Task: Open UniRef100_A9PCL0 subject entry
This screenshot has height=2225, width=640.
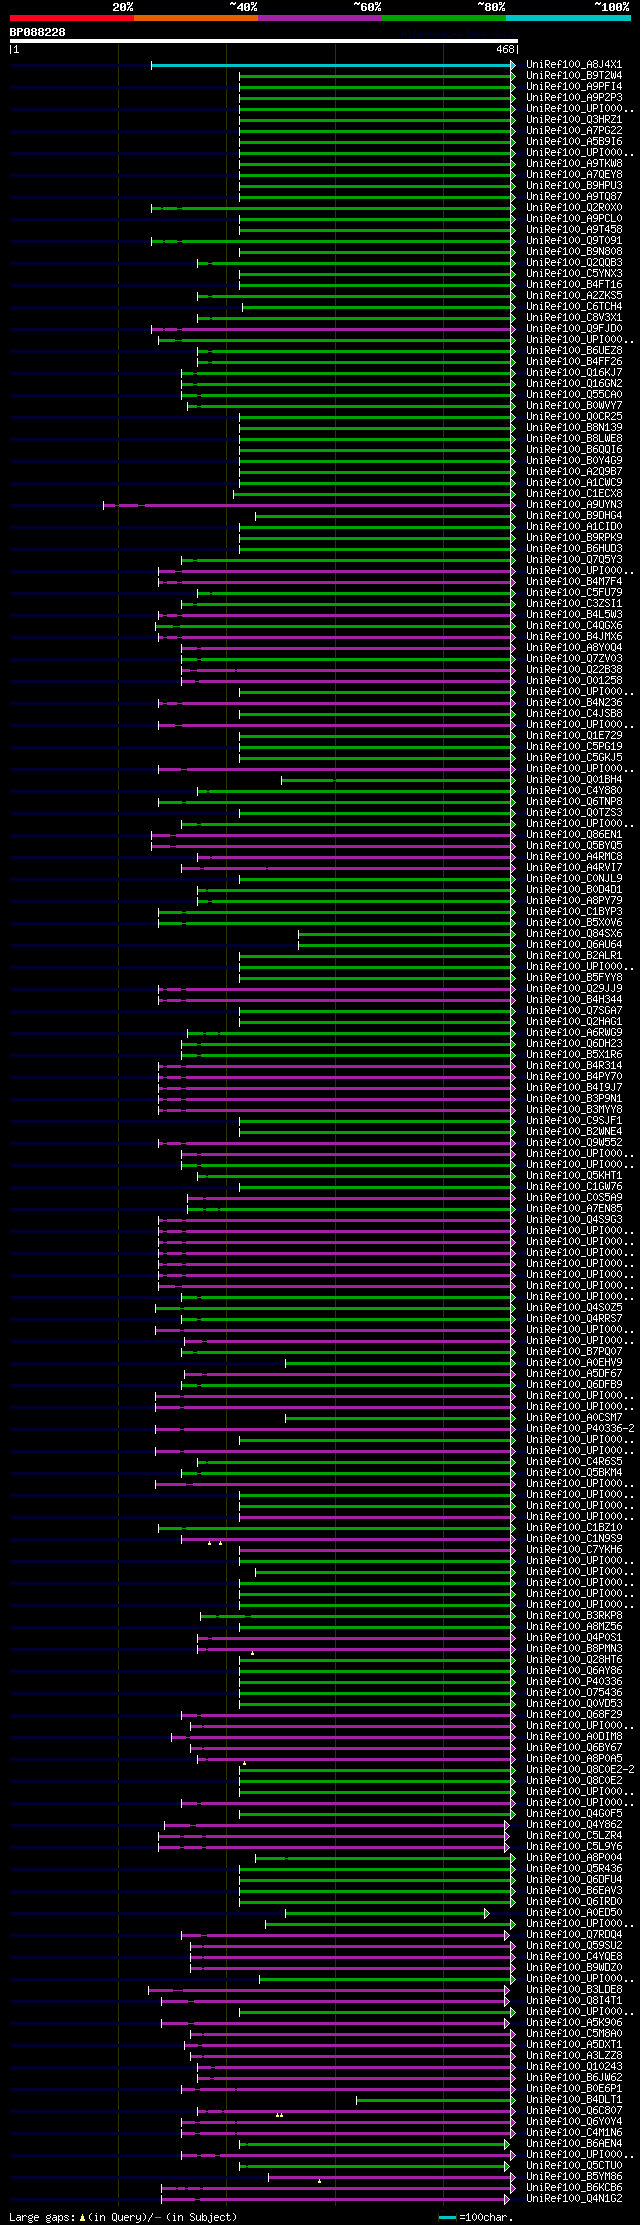Action: coord(574,219)
